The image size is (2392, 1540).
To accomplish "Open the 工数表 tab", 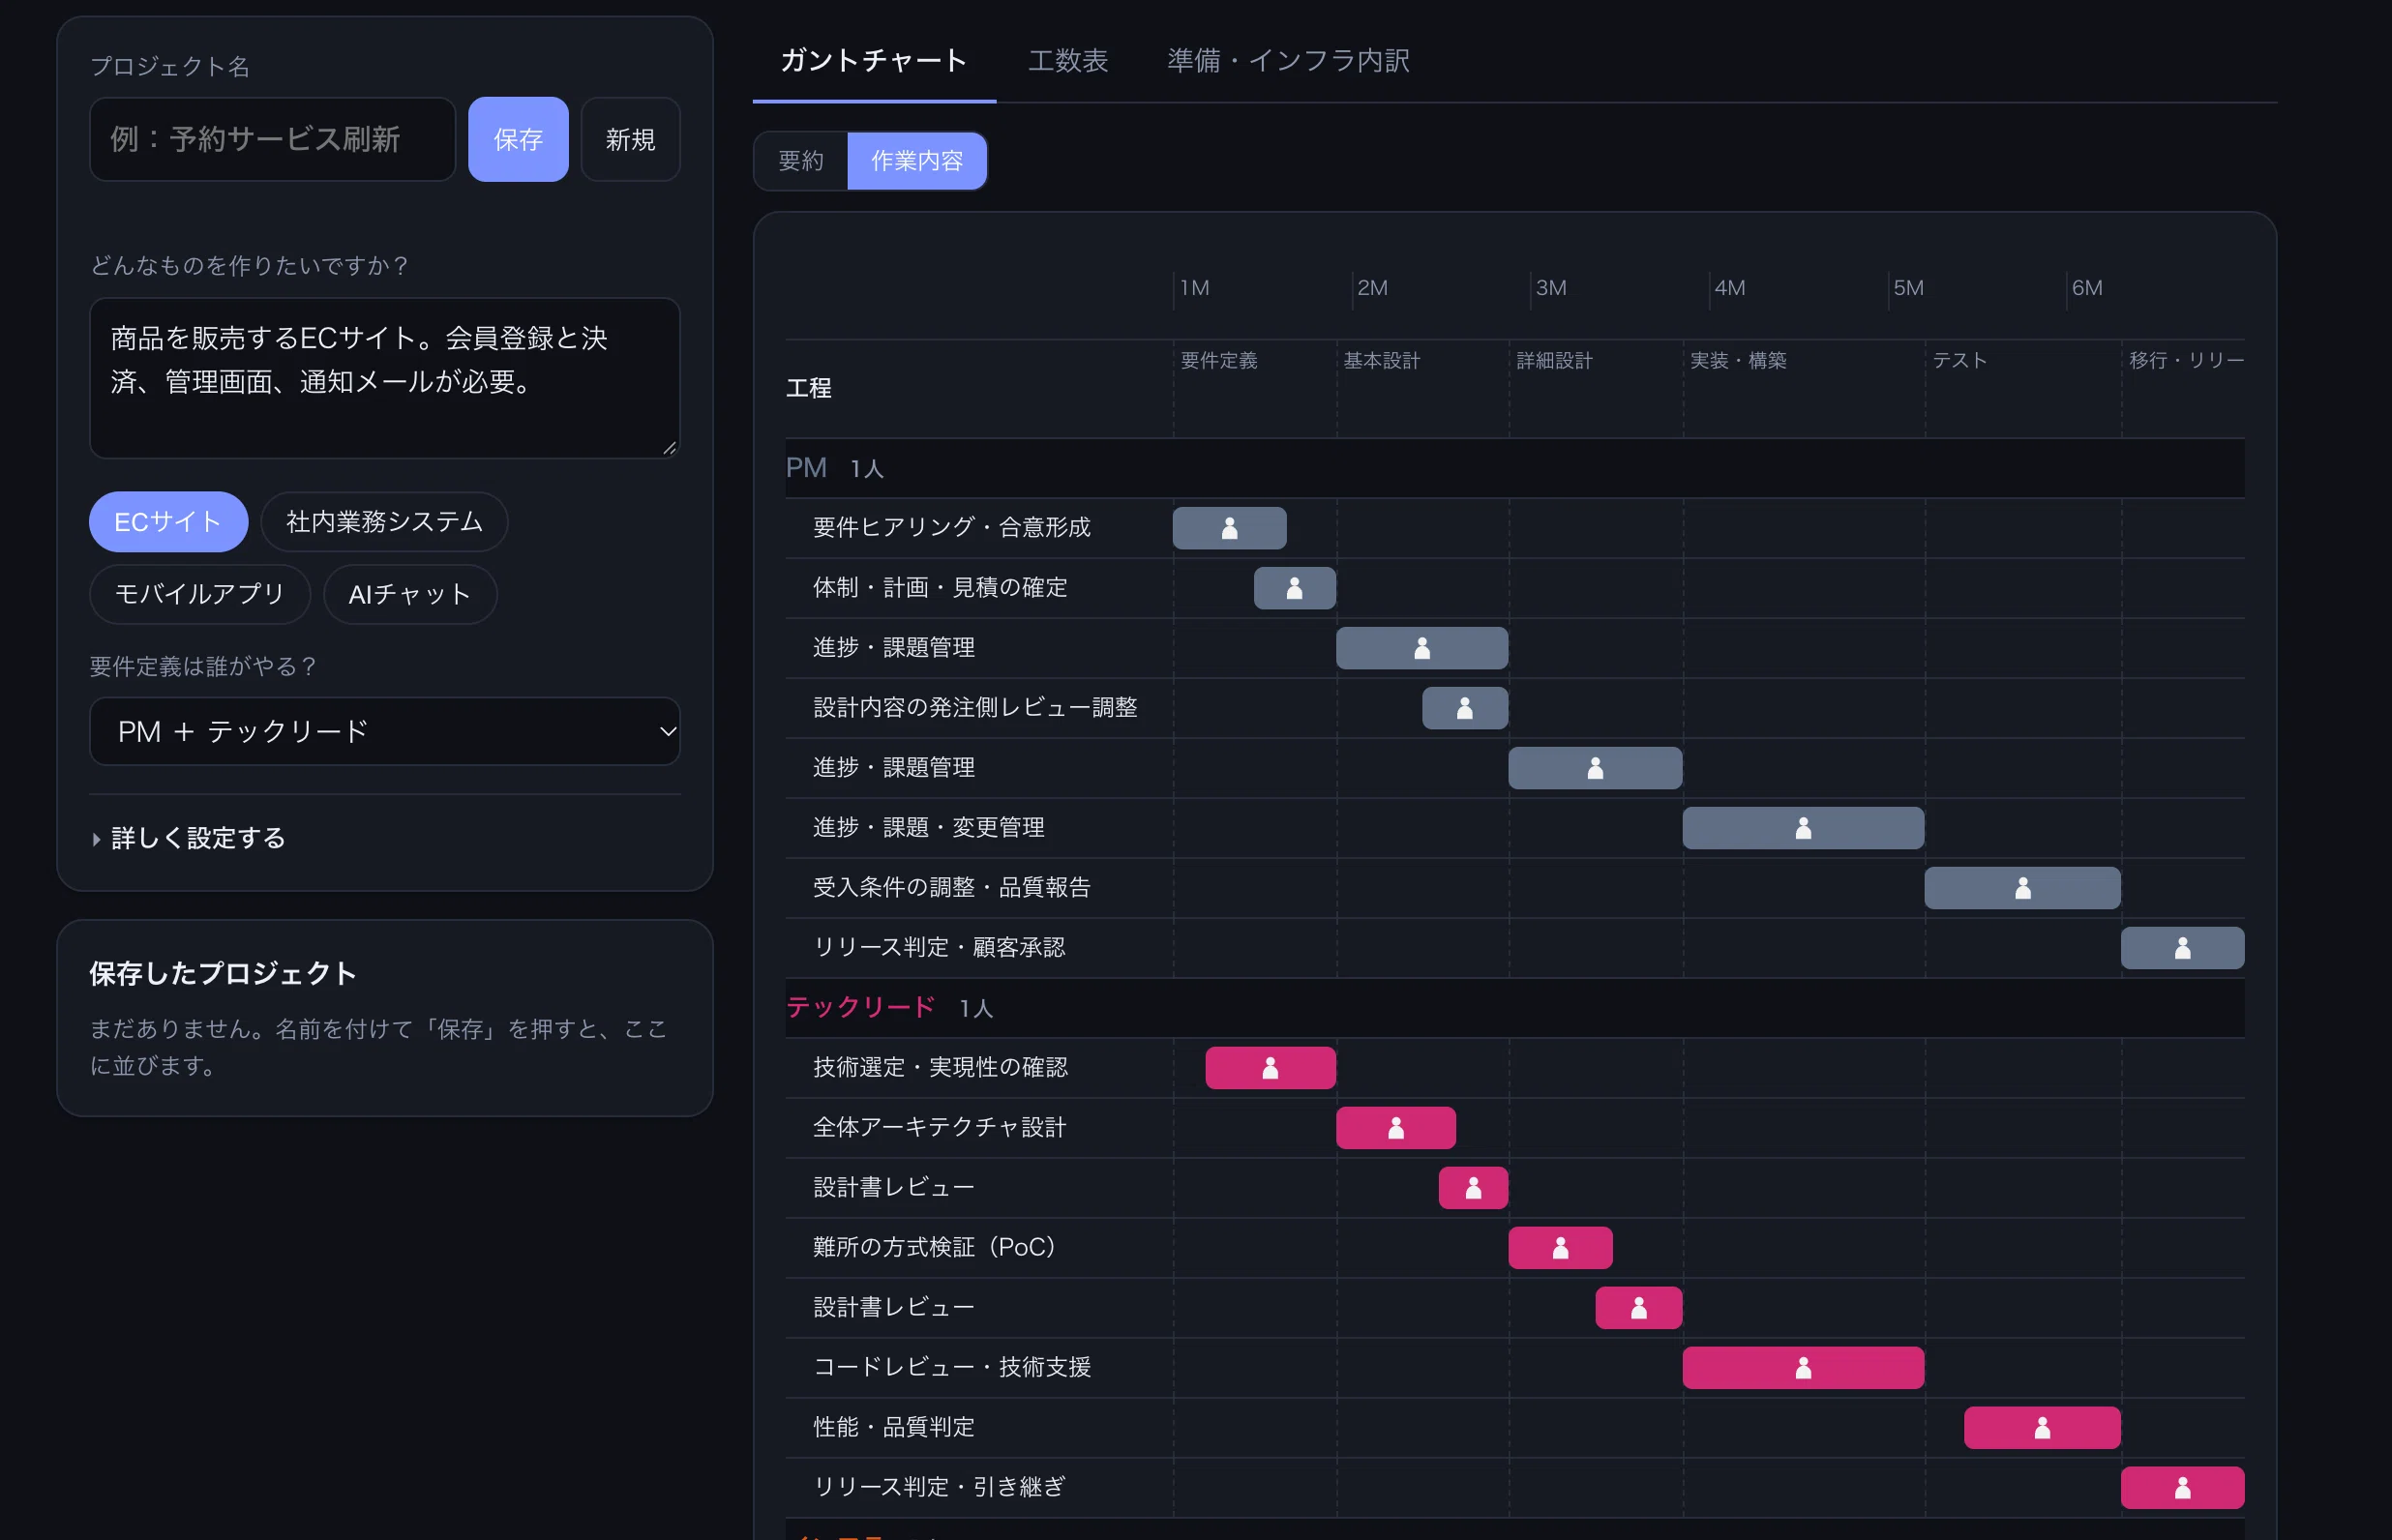I will 1068,61.
